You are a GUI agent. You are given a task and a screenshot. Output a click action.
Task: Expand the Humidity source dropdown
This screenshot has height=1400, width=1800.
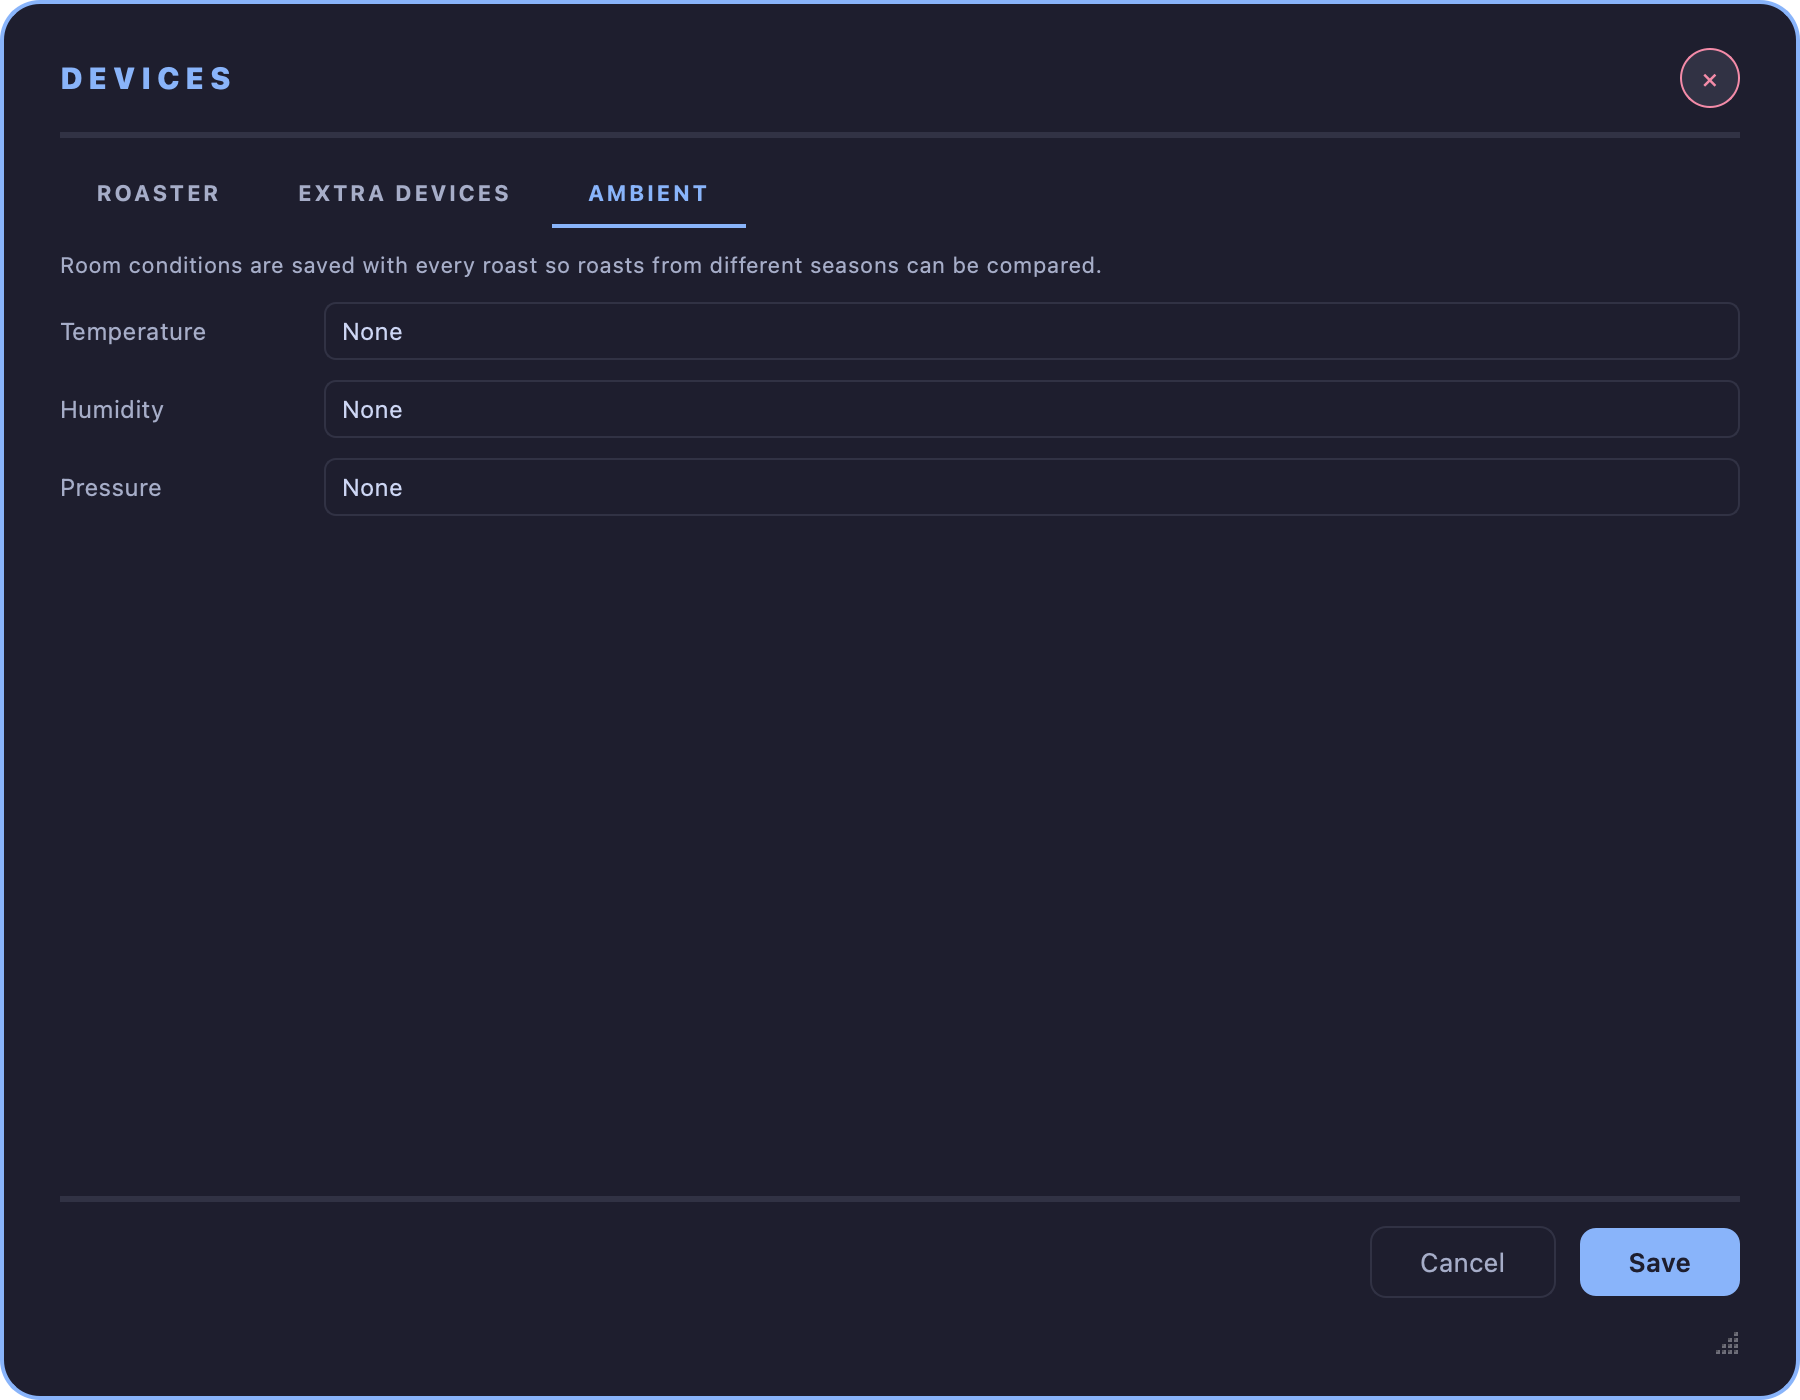pos(1032,409)
